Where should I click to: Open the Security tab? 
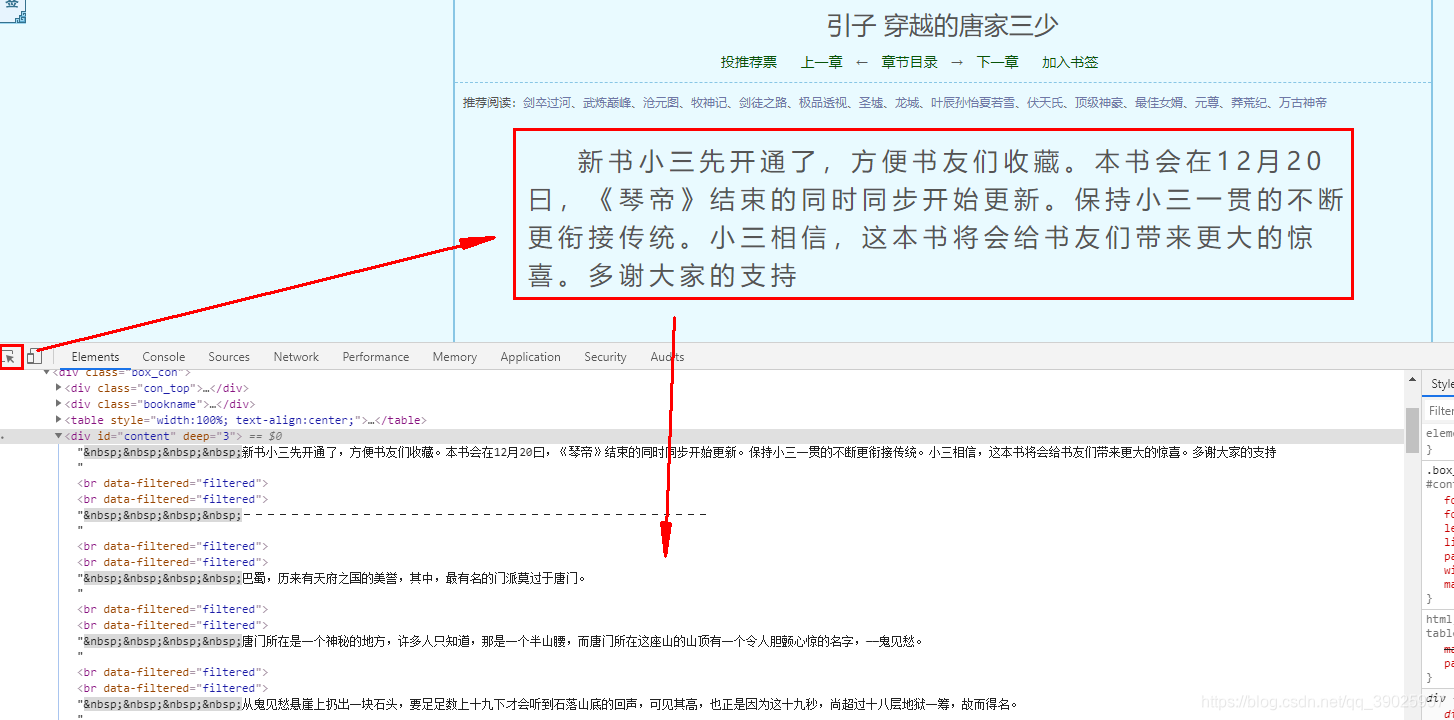click(x=605, y=357)
